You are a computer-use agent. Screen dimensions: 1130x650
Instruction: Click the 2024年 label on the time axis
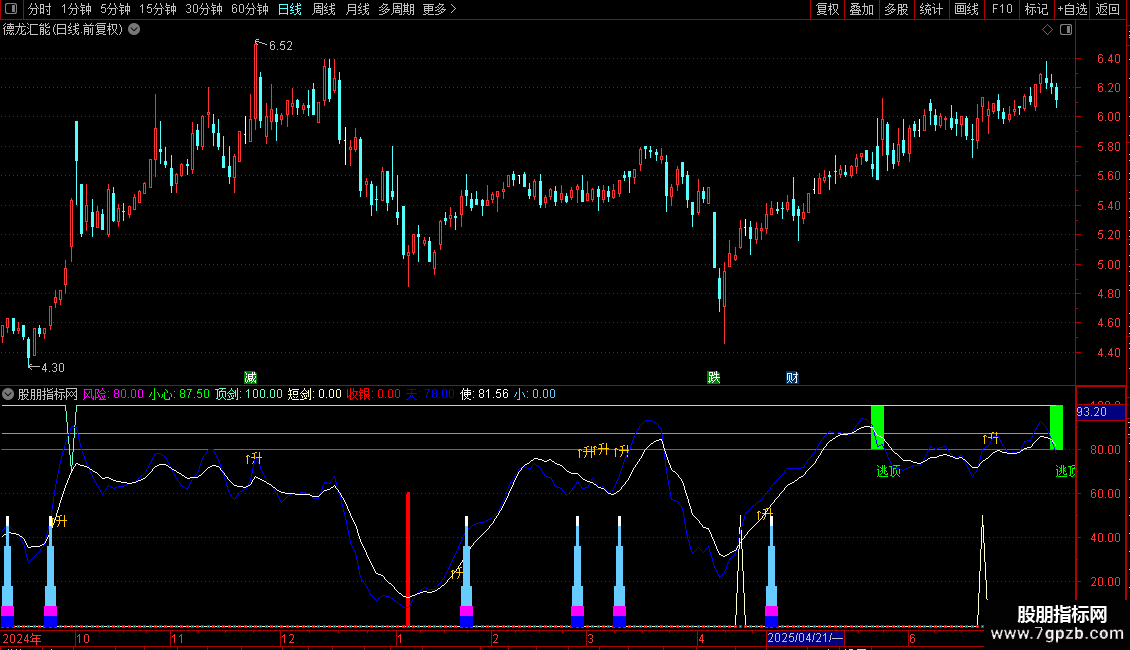coord(22,638)
